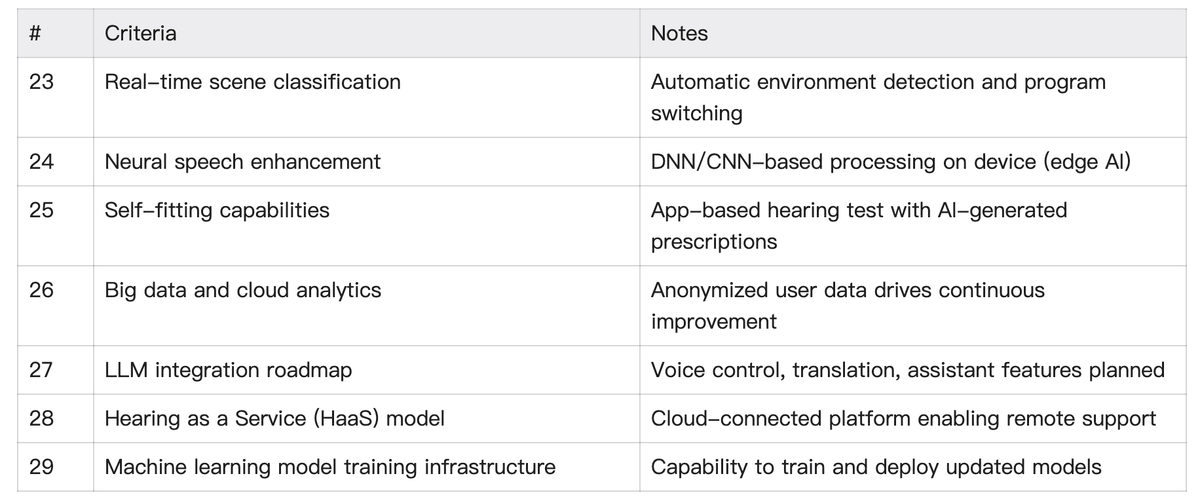Select row number 23
This screenshot has width=1200, height=504.
click(x=42, y=82)
